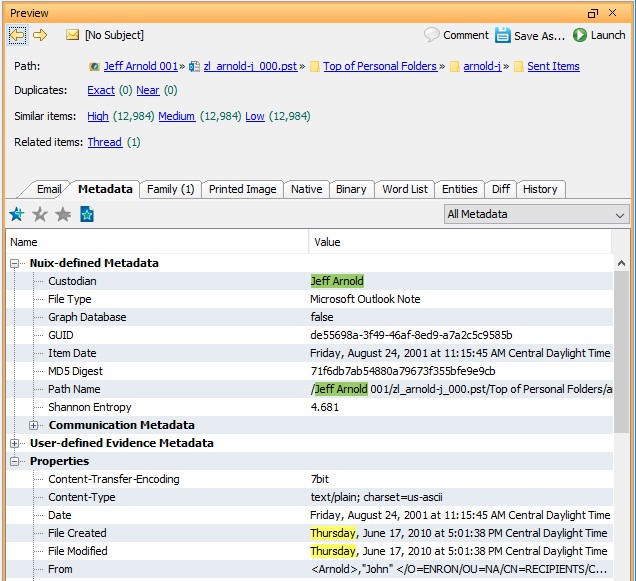Open the Sent Items path link
Viewport: 636px width, 581px height.
click(552, 66)
